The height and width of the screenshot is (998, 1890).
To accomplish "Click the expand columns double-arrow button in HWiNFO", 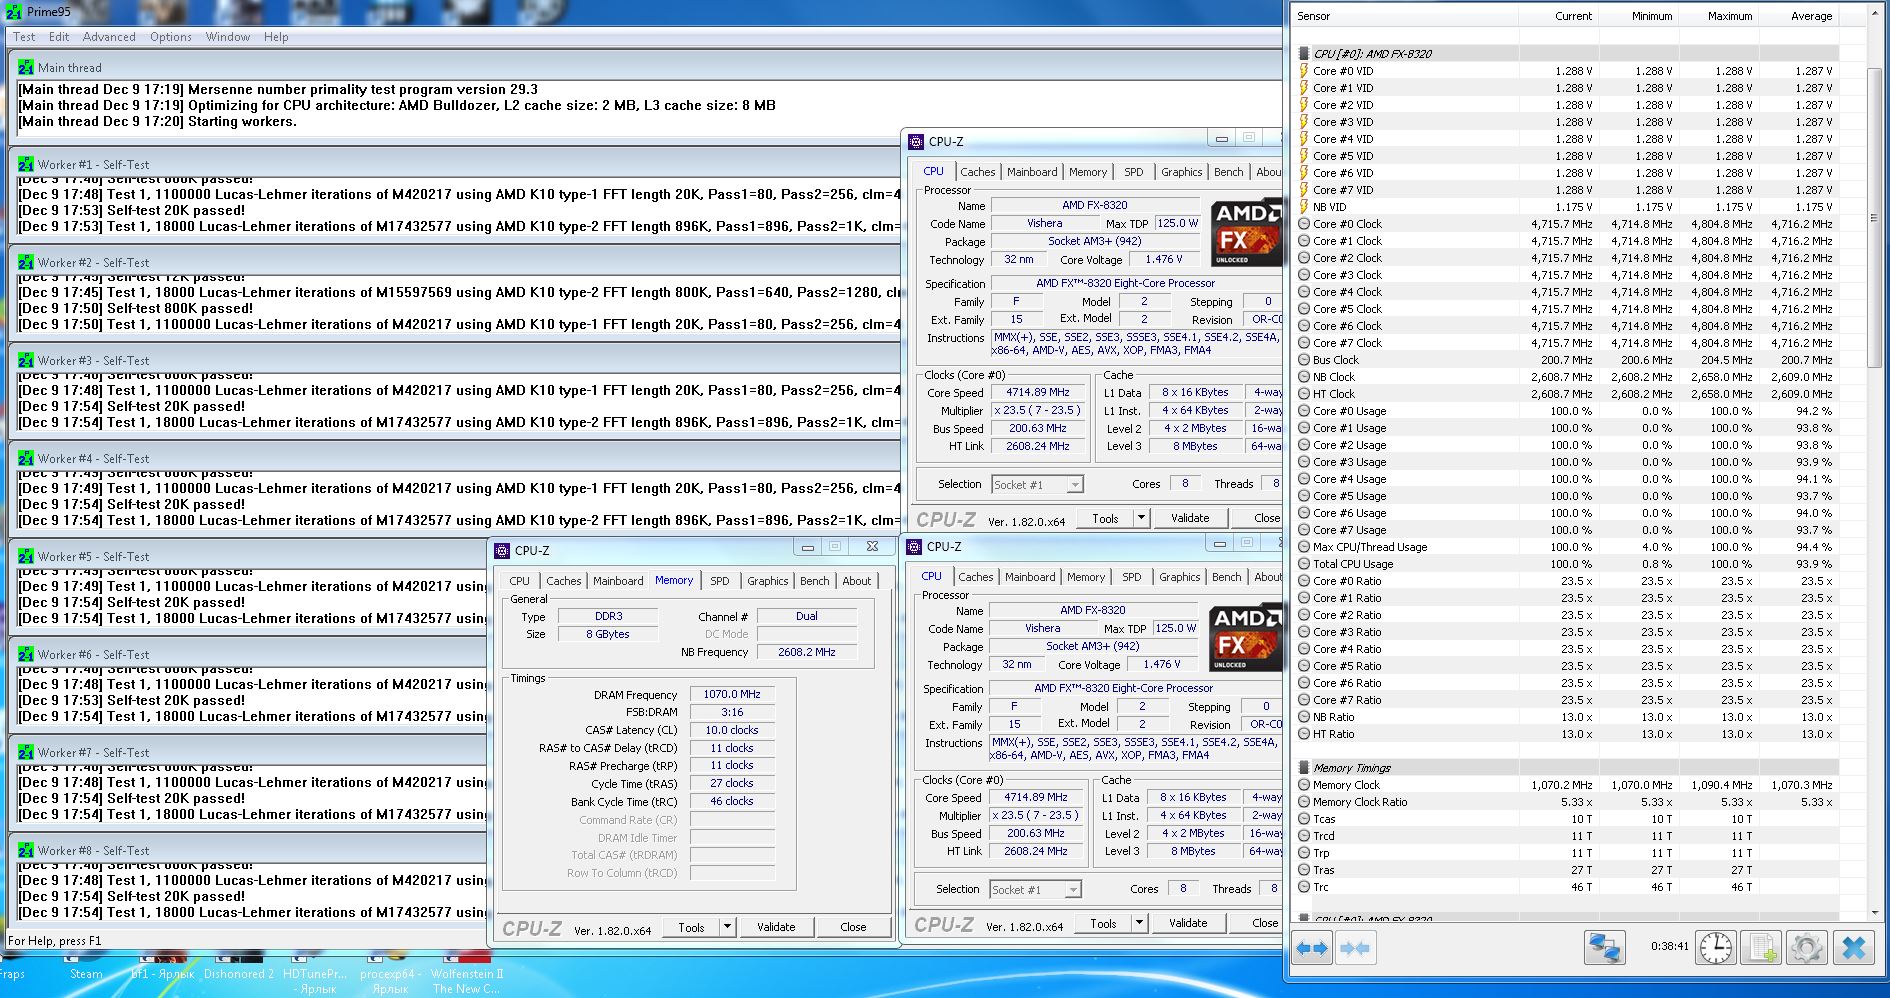I will click(x=1311, y=947).
